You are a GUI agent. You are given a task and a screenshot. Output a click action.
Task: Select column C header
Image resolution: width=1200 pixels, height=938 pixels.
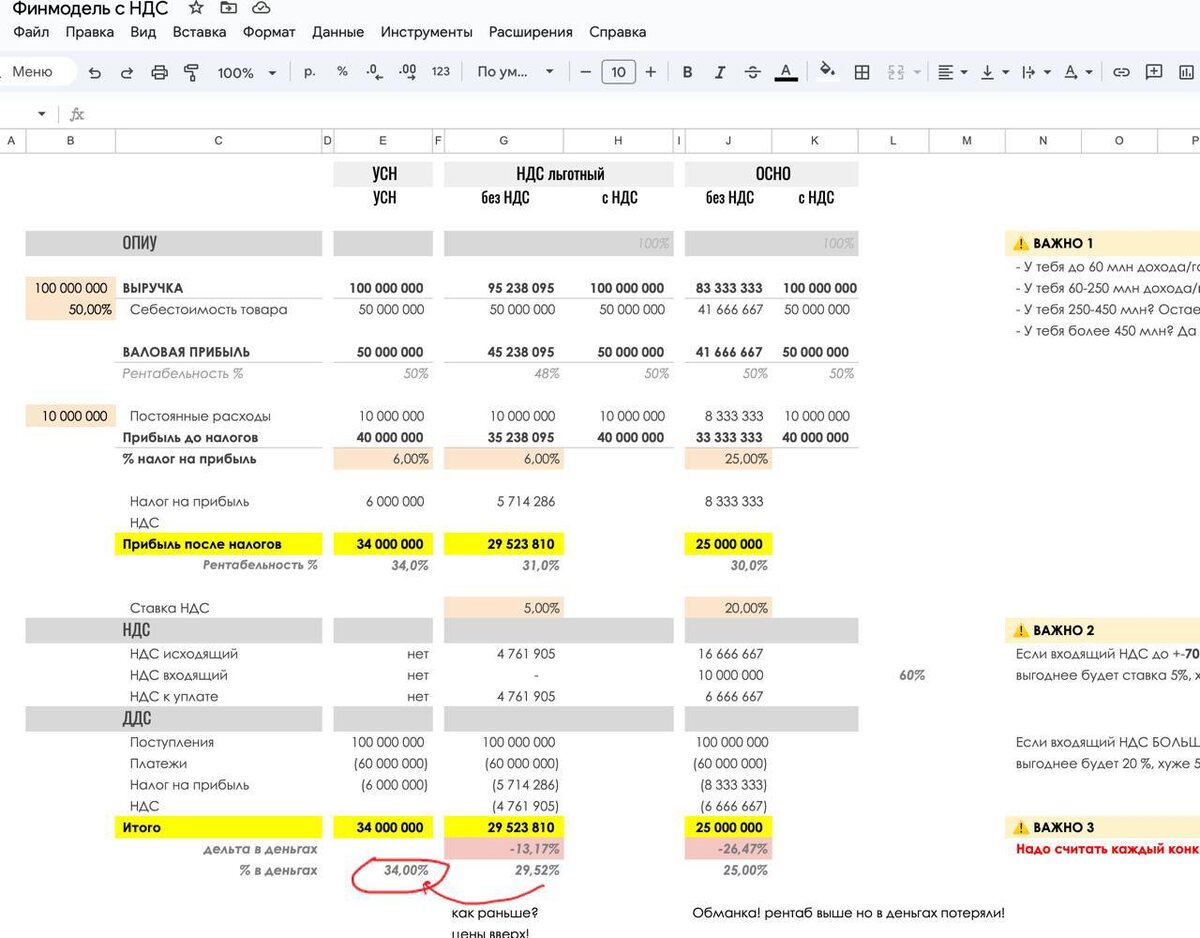[219, 141]
